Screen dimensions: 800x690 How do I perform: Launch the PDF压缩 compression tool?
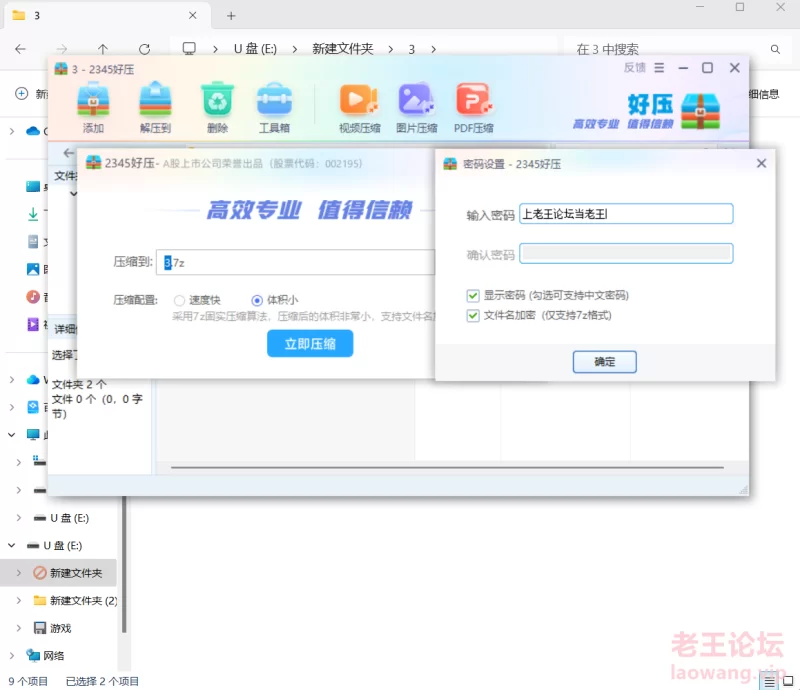pos(473,107)
